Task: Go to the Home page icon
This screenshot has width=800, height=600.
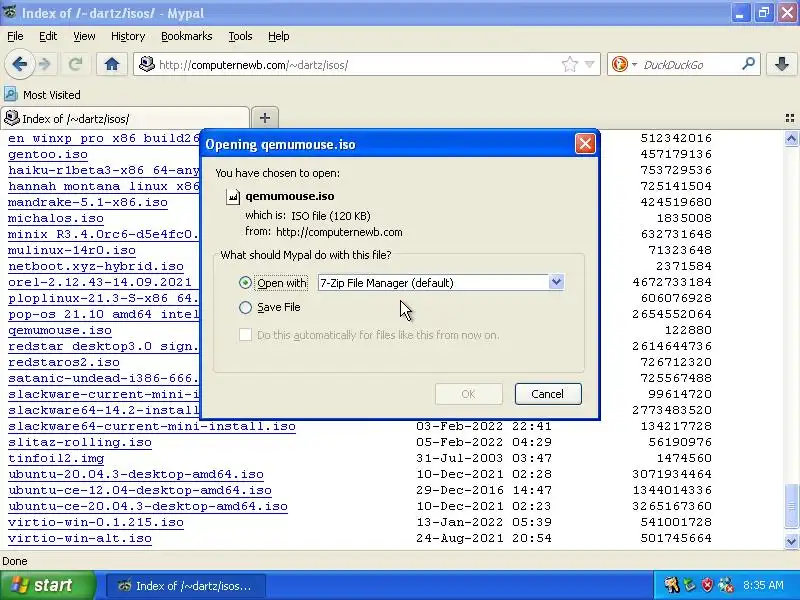Action: pos(112,64)
